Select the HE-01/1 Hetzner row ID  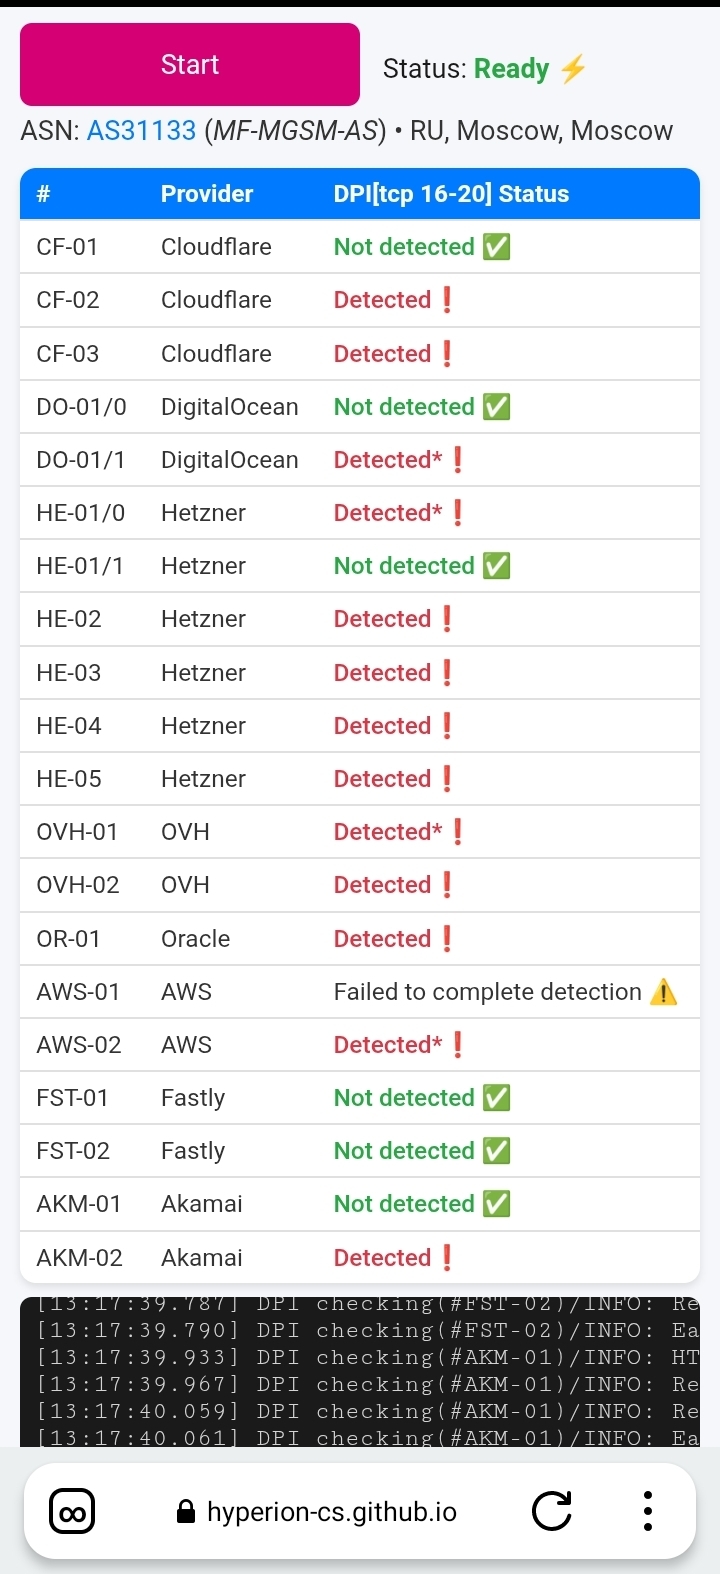[x=80, y=566]
